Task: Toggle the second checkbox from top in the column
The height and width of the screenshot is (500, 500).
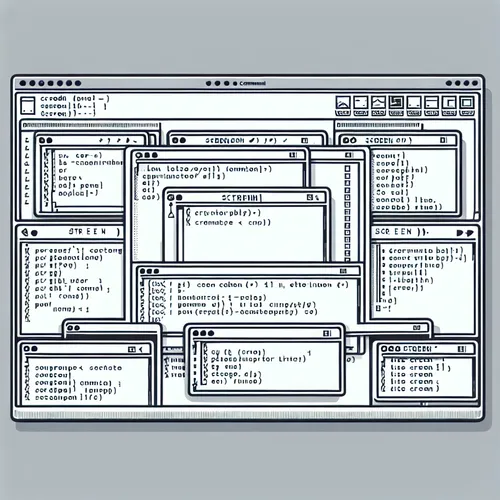Action: (x=347, y=176)
